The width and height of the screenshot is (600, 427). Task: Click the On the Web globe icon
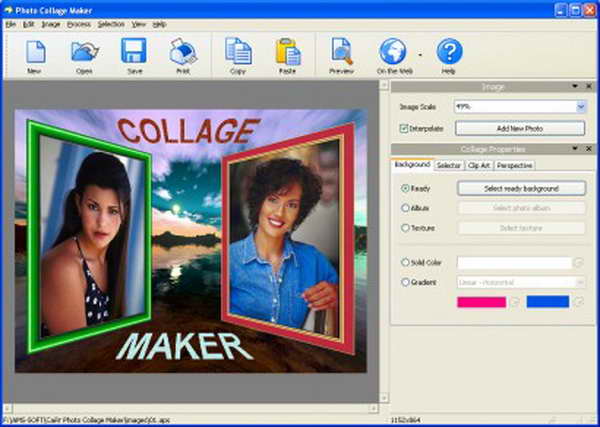393,52
